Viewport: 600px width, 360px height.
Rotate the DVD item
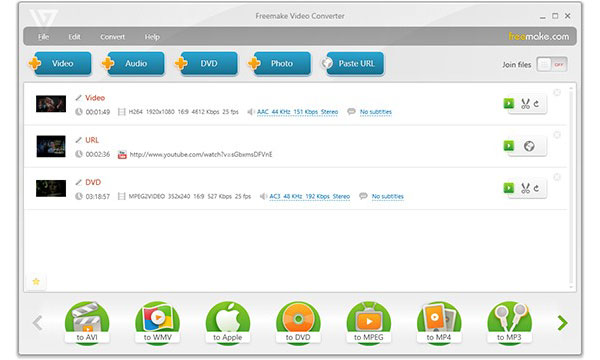coord(536,188)
